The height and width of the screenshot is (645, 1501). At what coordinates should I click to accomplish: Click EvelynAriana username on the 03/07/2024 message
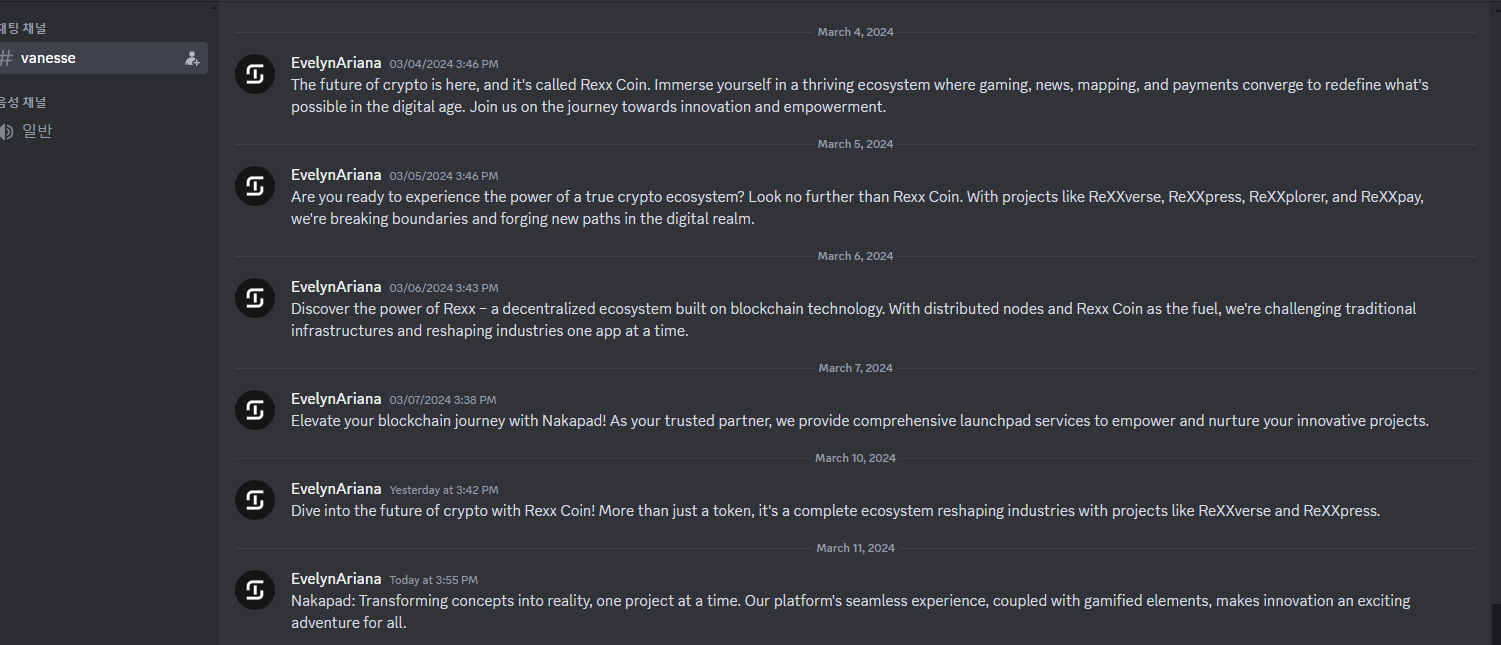pyautogui.click(x=336, y=399)
